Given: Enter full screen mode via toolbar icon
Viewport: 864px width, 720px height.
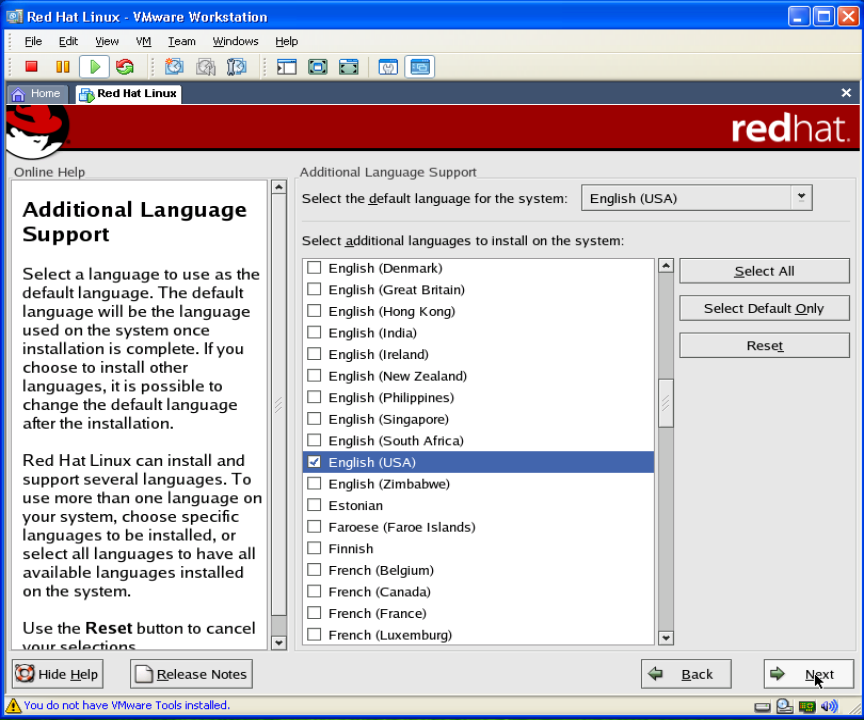Looking at the screenshot, I should [318, 67].
